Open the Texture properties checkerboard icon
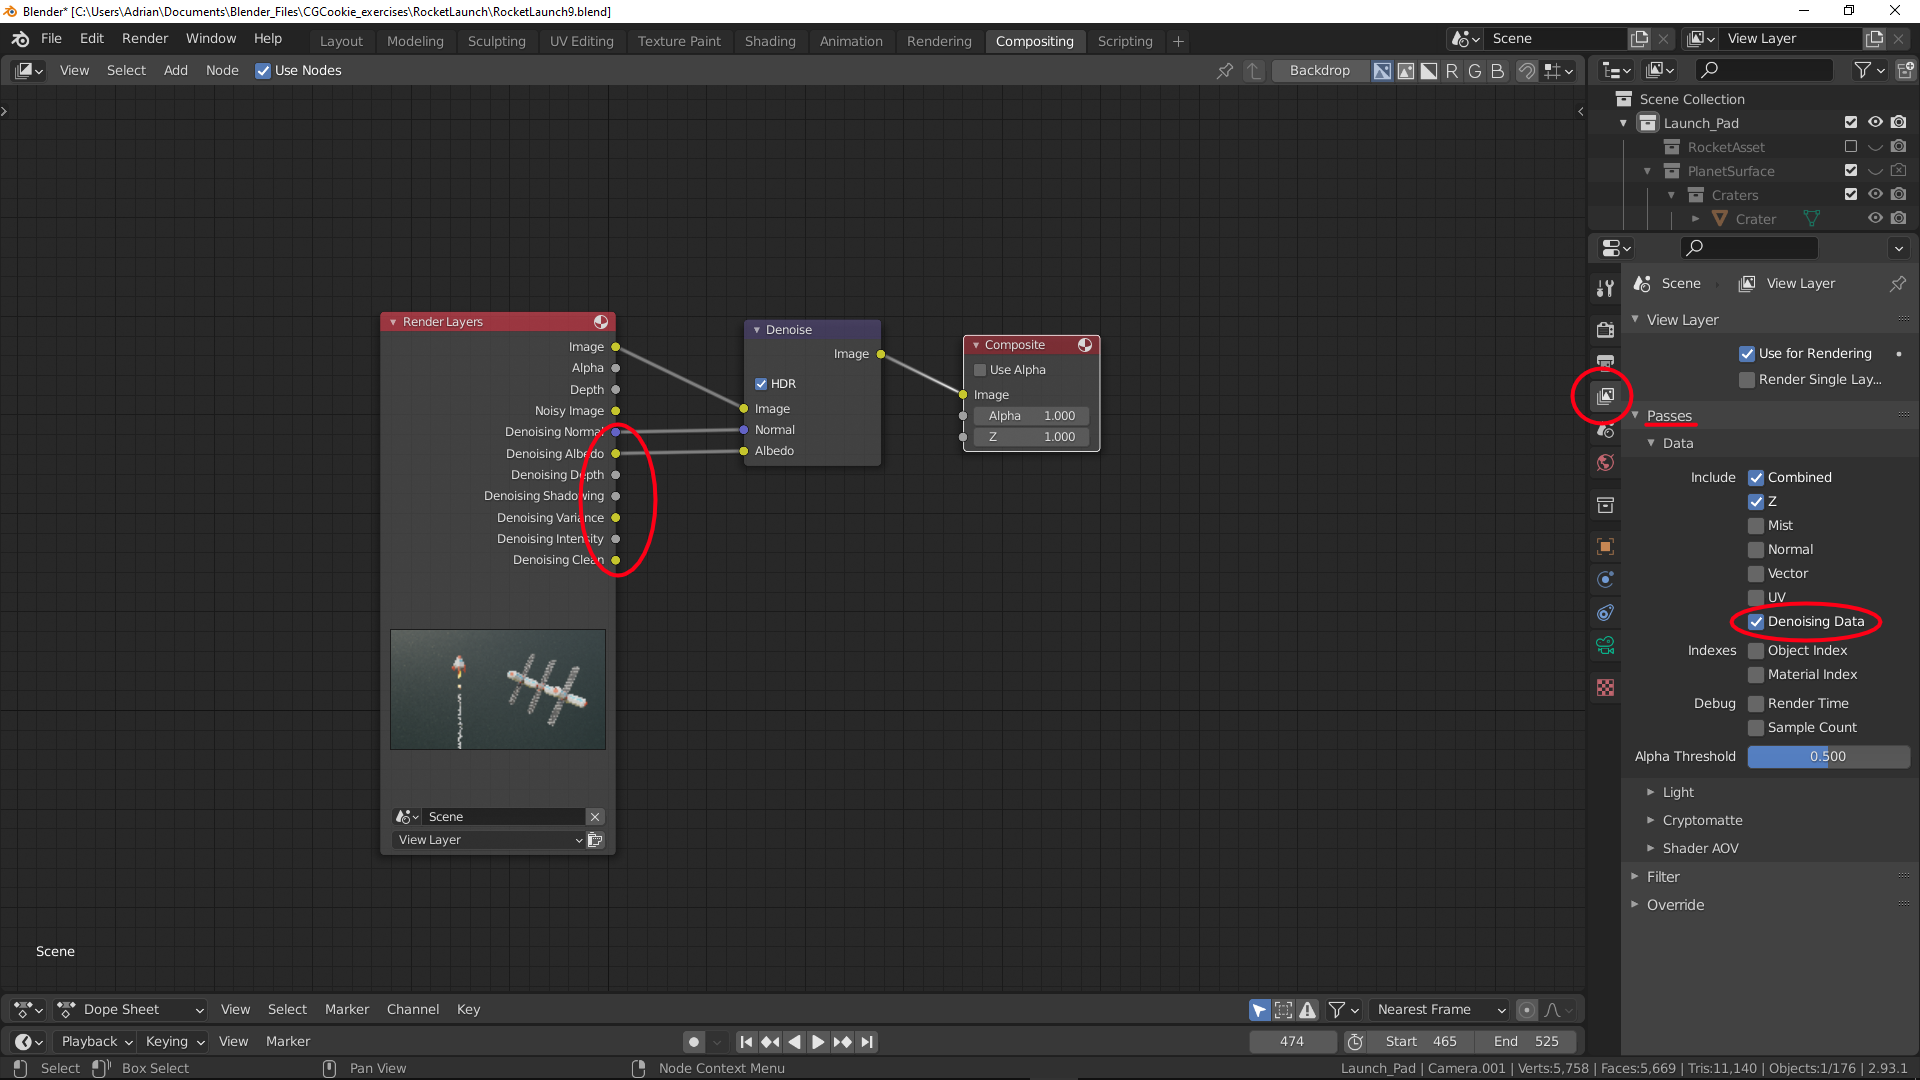 [1605, 688]
